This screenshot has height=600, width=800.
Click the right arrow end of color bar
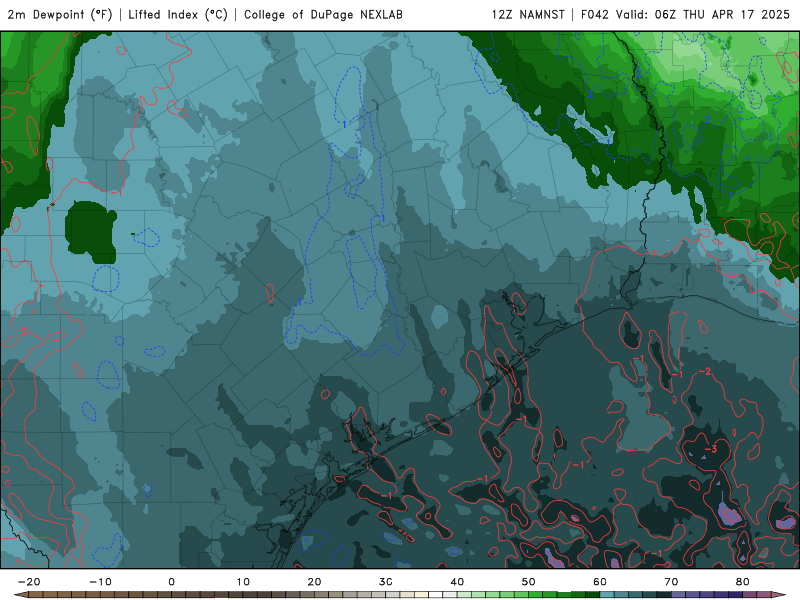779,594
